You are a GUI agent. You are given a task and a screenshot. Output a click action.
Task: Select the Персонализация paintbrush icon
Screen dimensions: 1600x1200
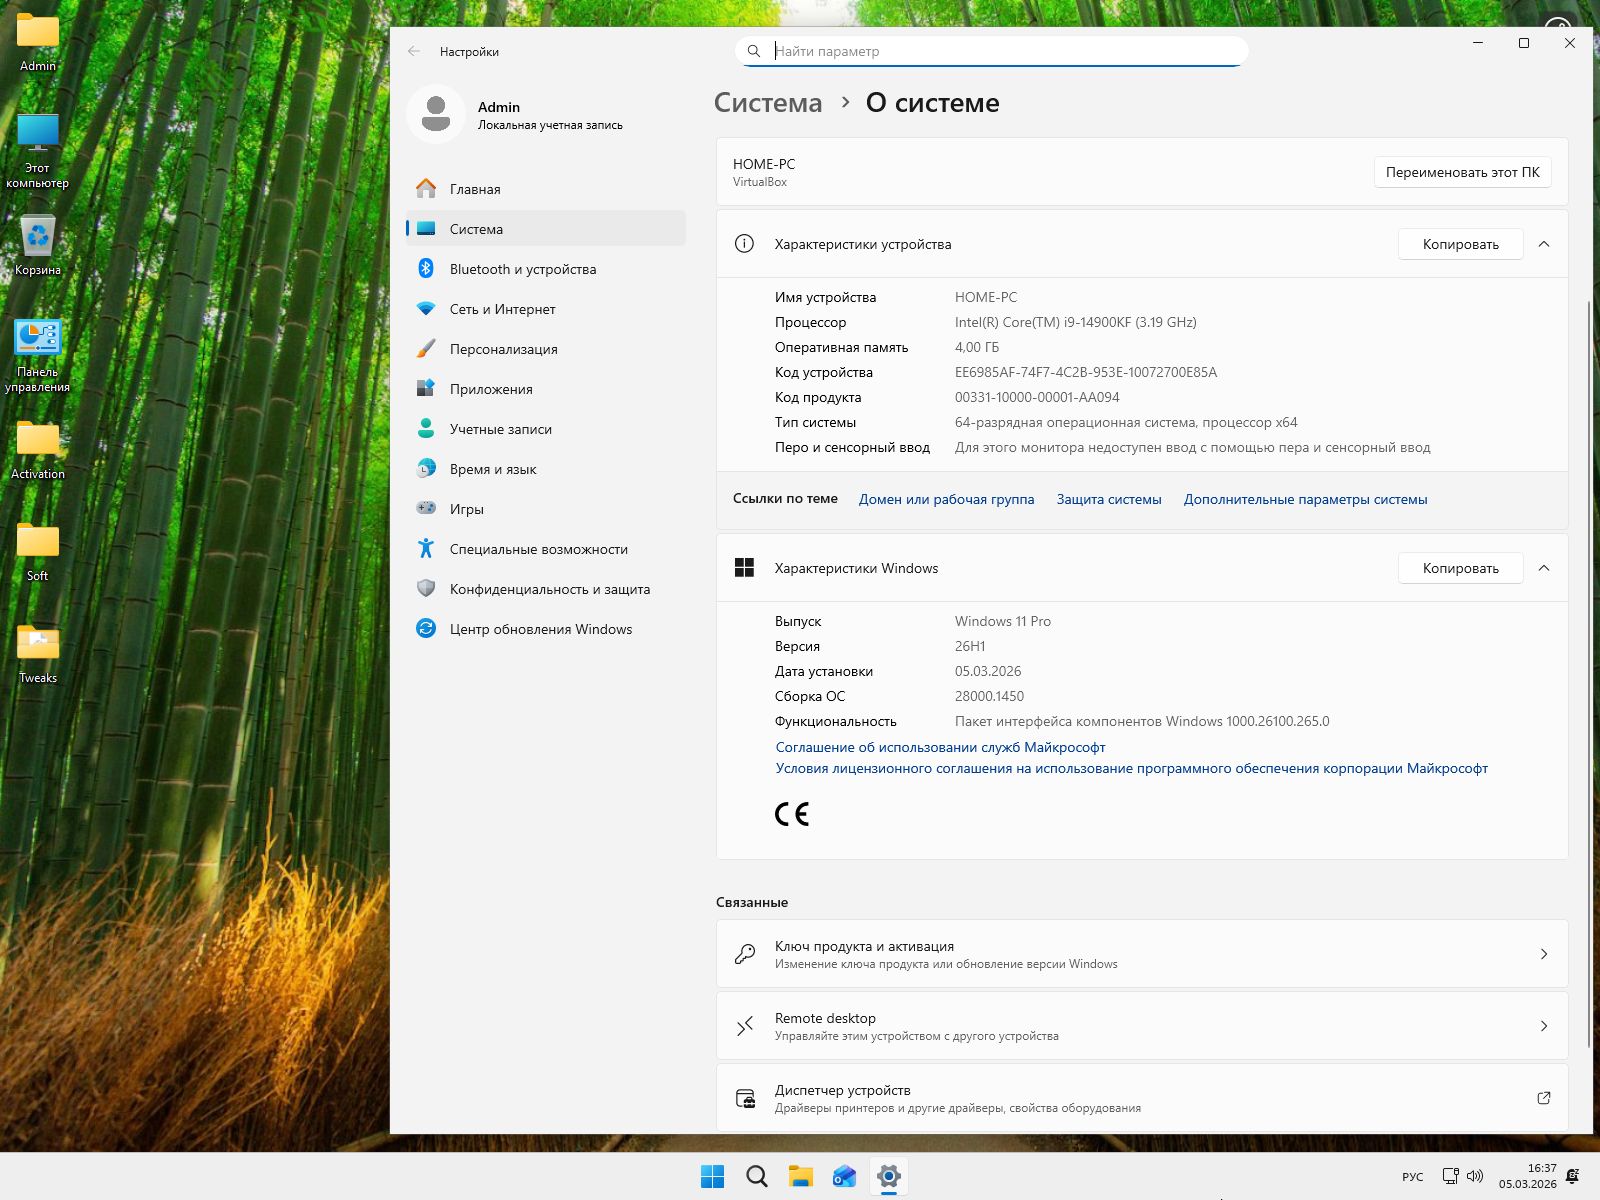point(426,349)
